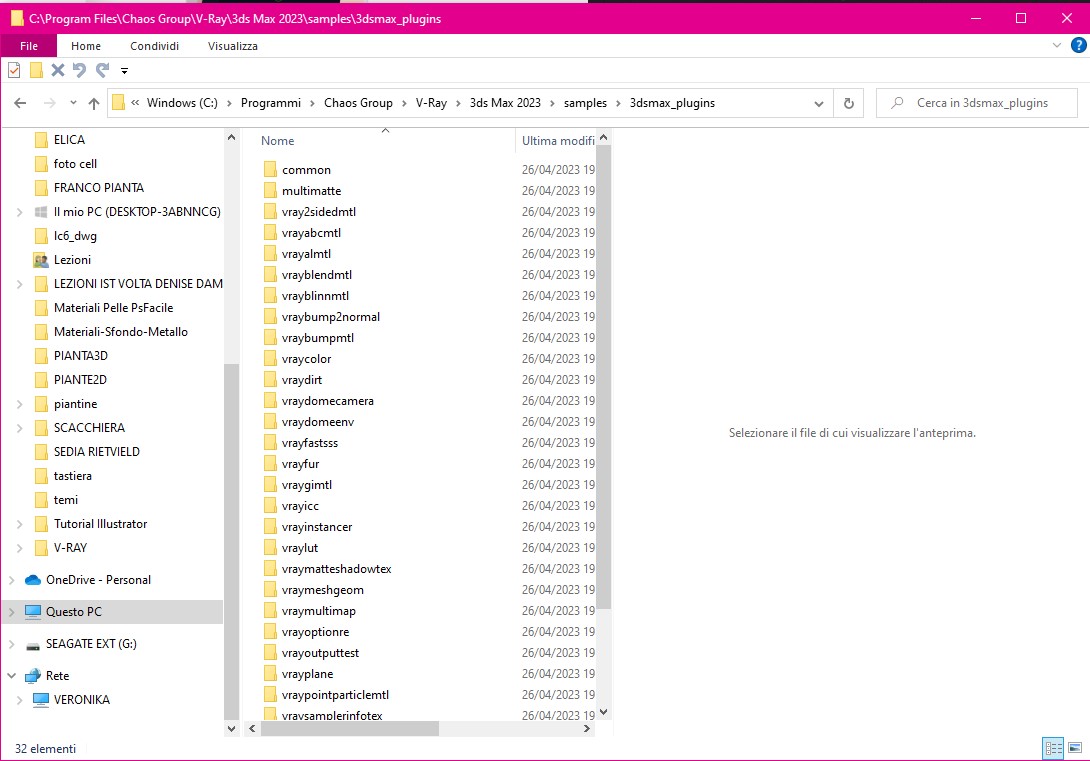Select the VERONIKA network computer
The height and width of the screenshot is (761, 1090).
tap(81, 700)
